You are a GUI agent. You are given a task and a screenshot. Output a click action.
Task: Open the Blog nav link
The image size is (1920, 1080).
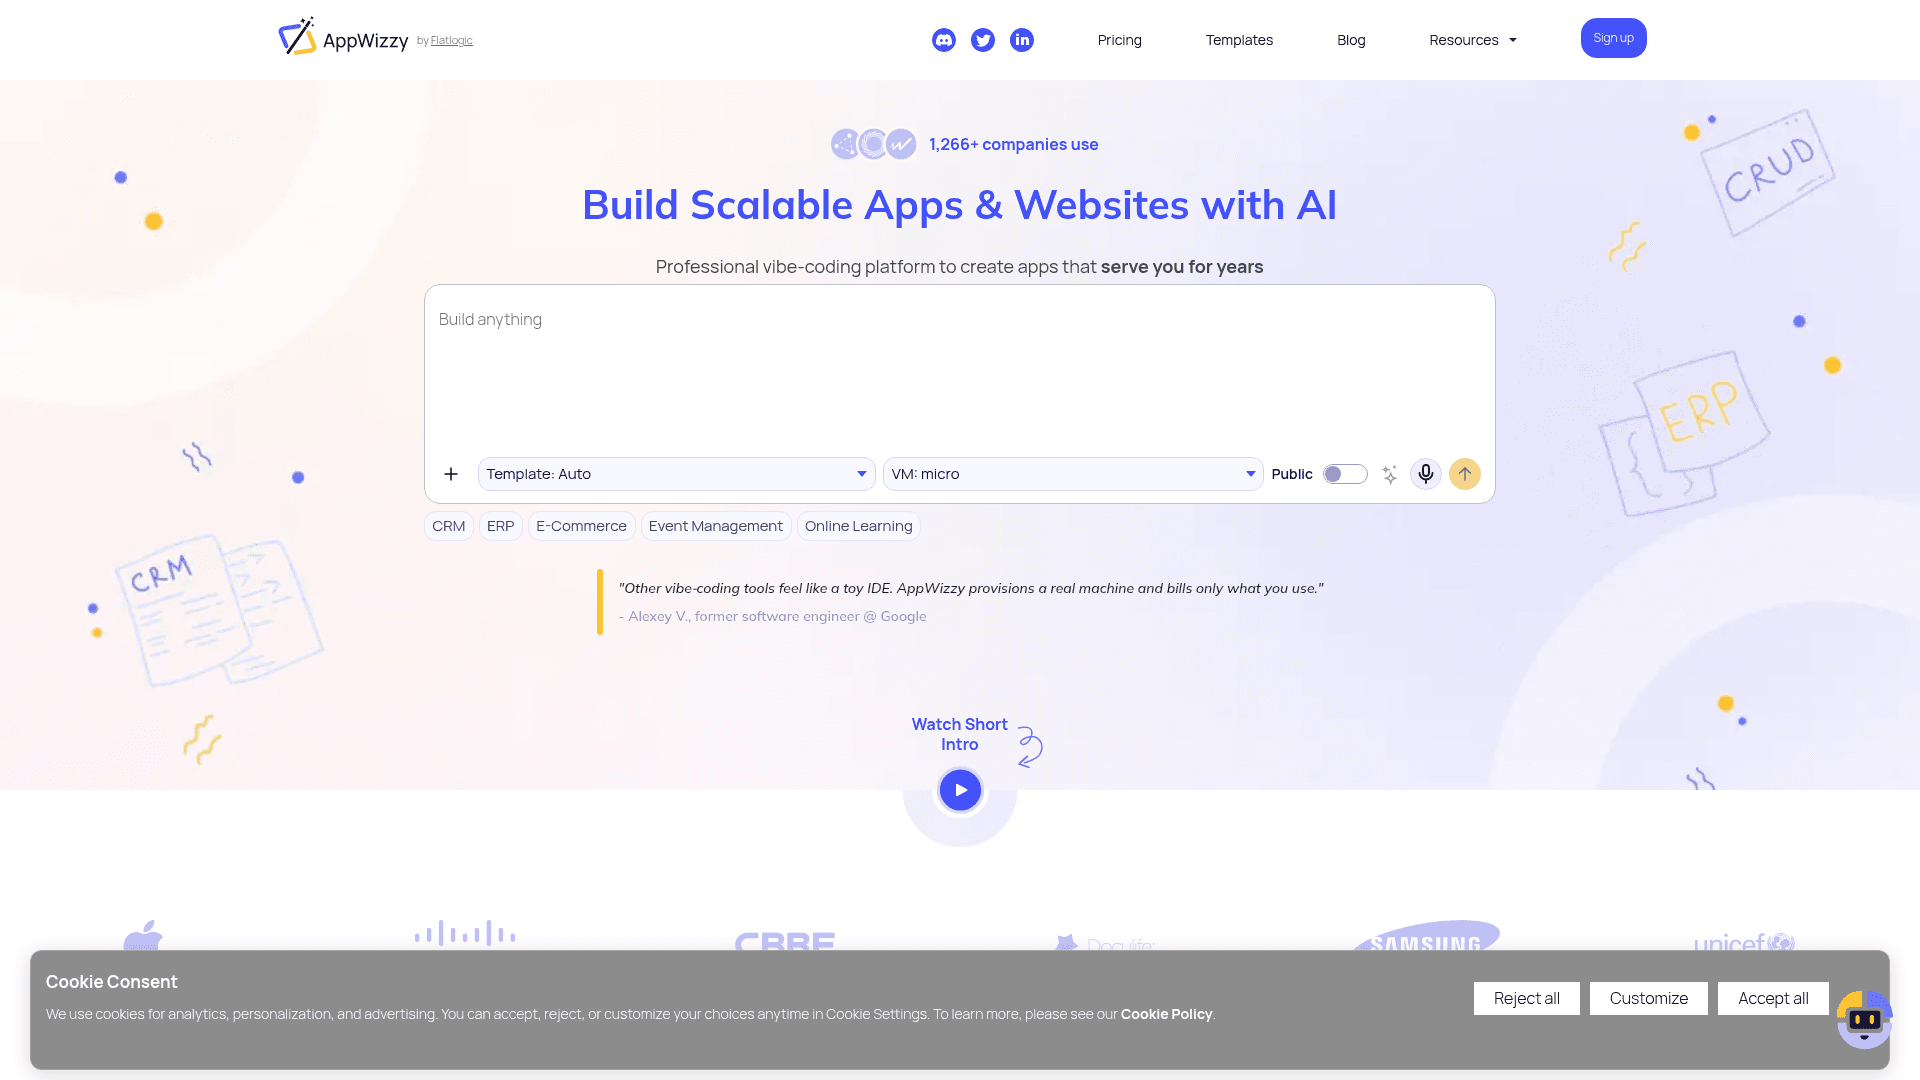click(x=1351, y=40)
